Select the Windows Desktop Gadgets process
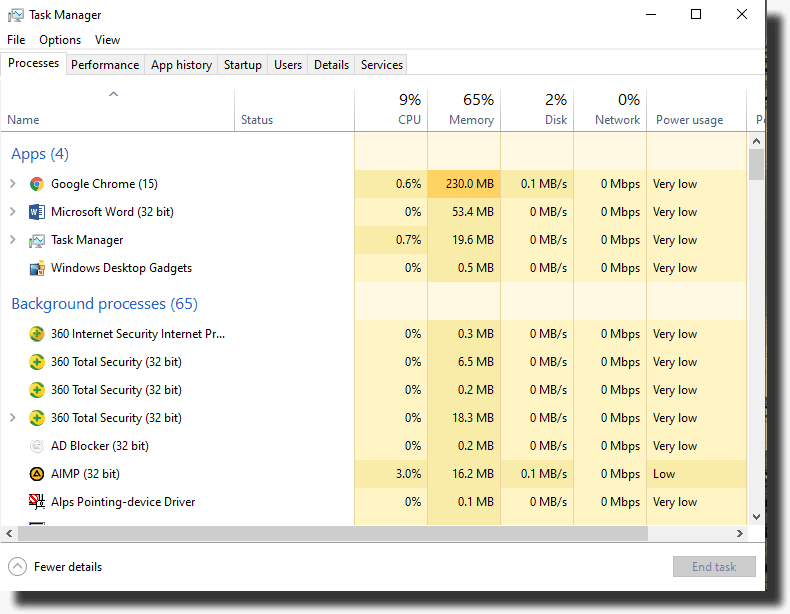This screenshot has height=614, width=790. click(121, 268)
